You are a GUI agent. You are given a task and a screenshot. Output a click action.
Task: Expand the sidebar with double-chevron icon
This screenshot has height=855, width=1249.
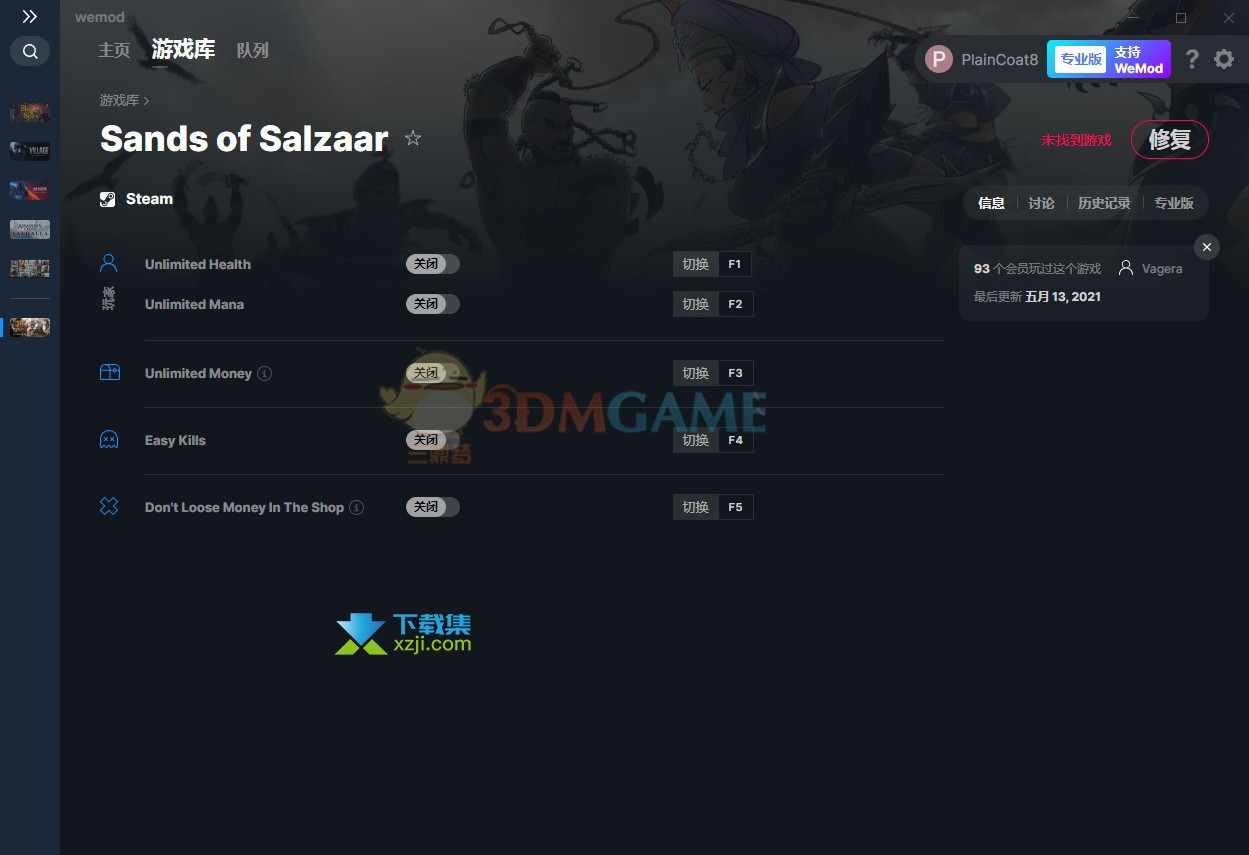[x=30, y=17]
